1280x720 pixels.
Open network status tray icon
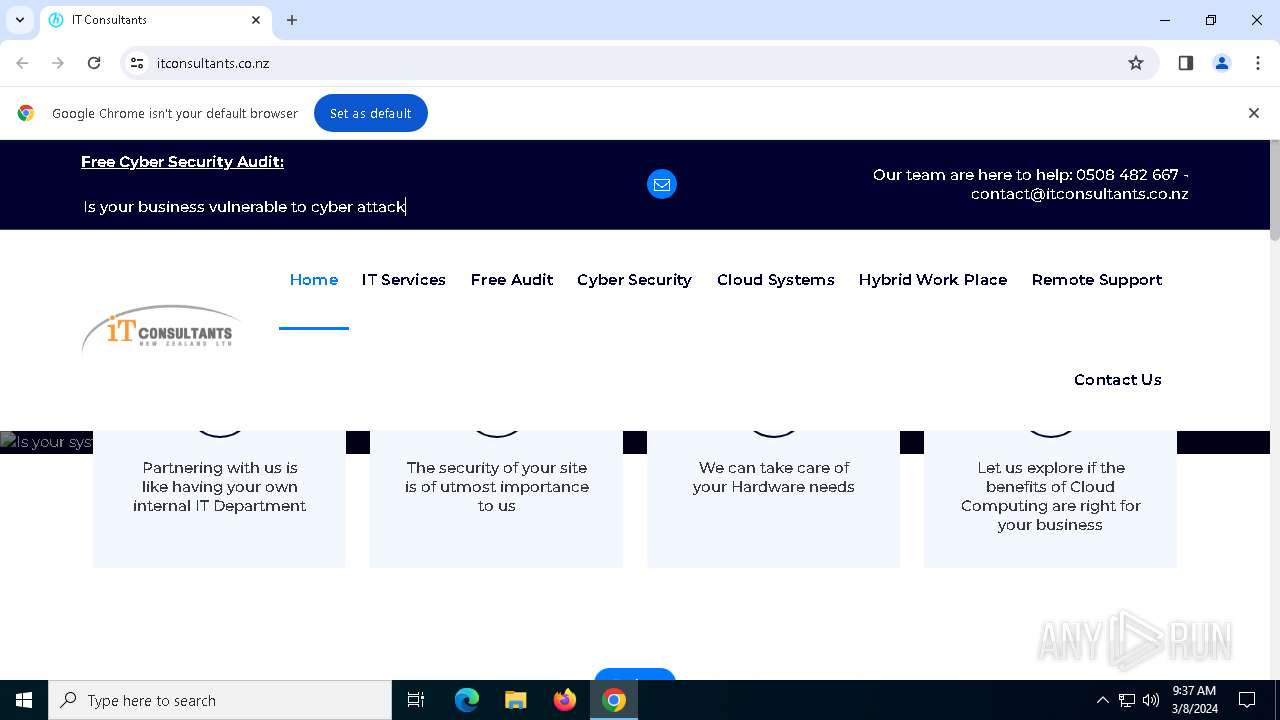pyautogui.click(x=1127, y=700)
